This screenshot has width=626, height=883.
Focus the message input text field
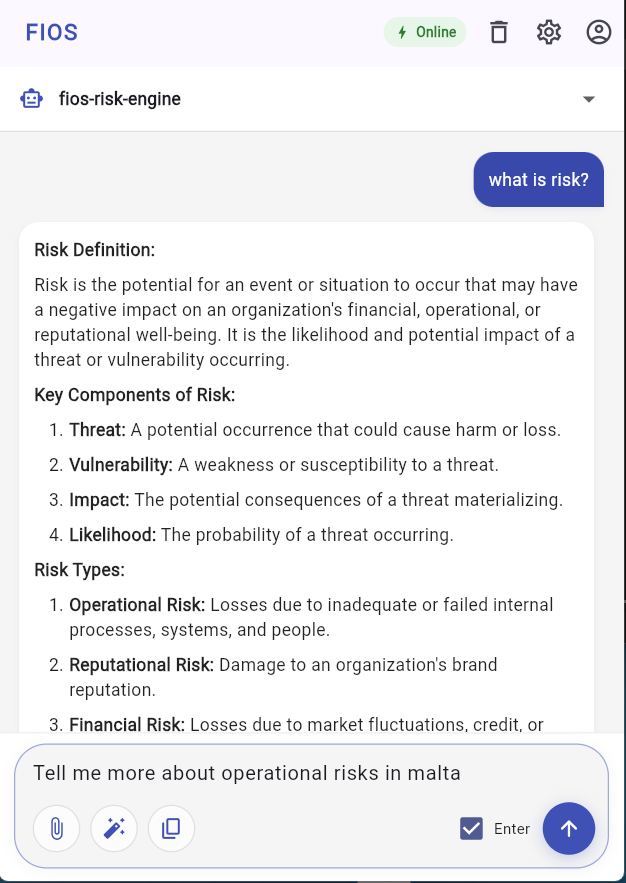click(300, 773)
